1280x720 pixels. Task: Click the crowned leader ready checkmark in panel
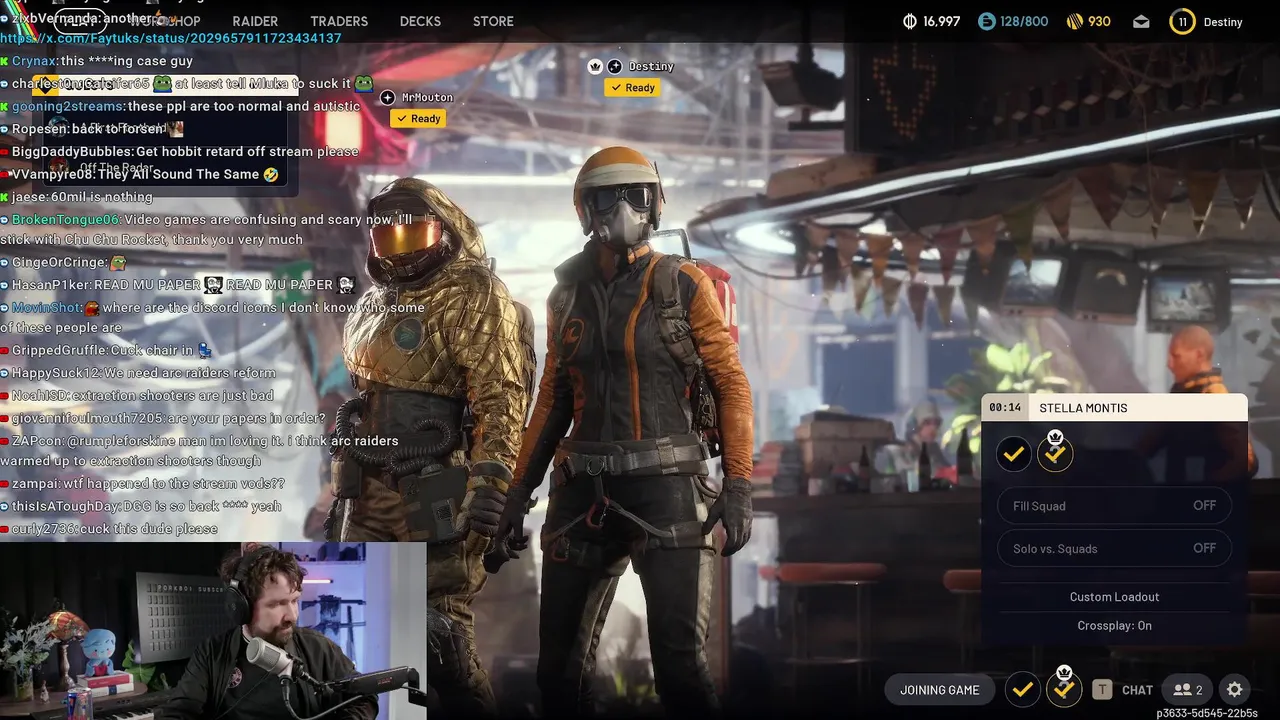coord(1055,453)
